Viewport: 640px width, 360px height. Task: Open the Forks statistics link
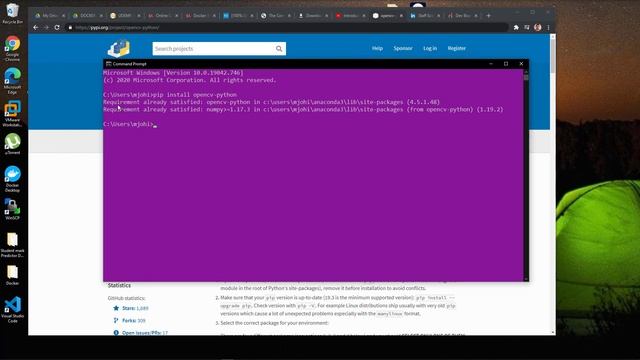click(133, 320)
